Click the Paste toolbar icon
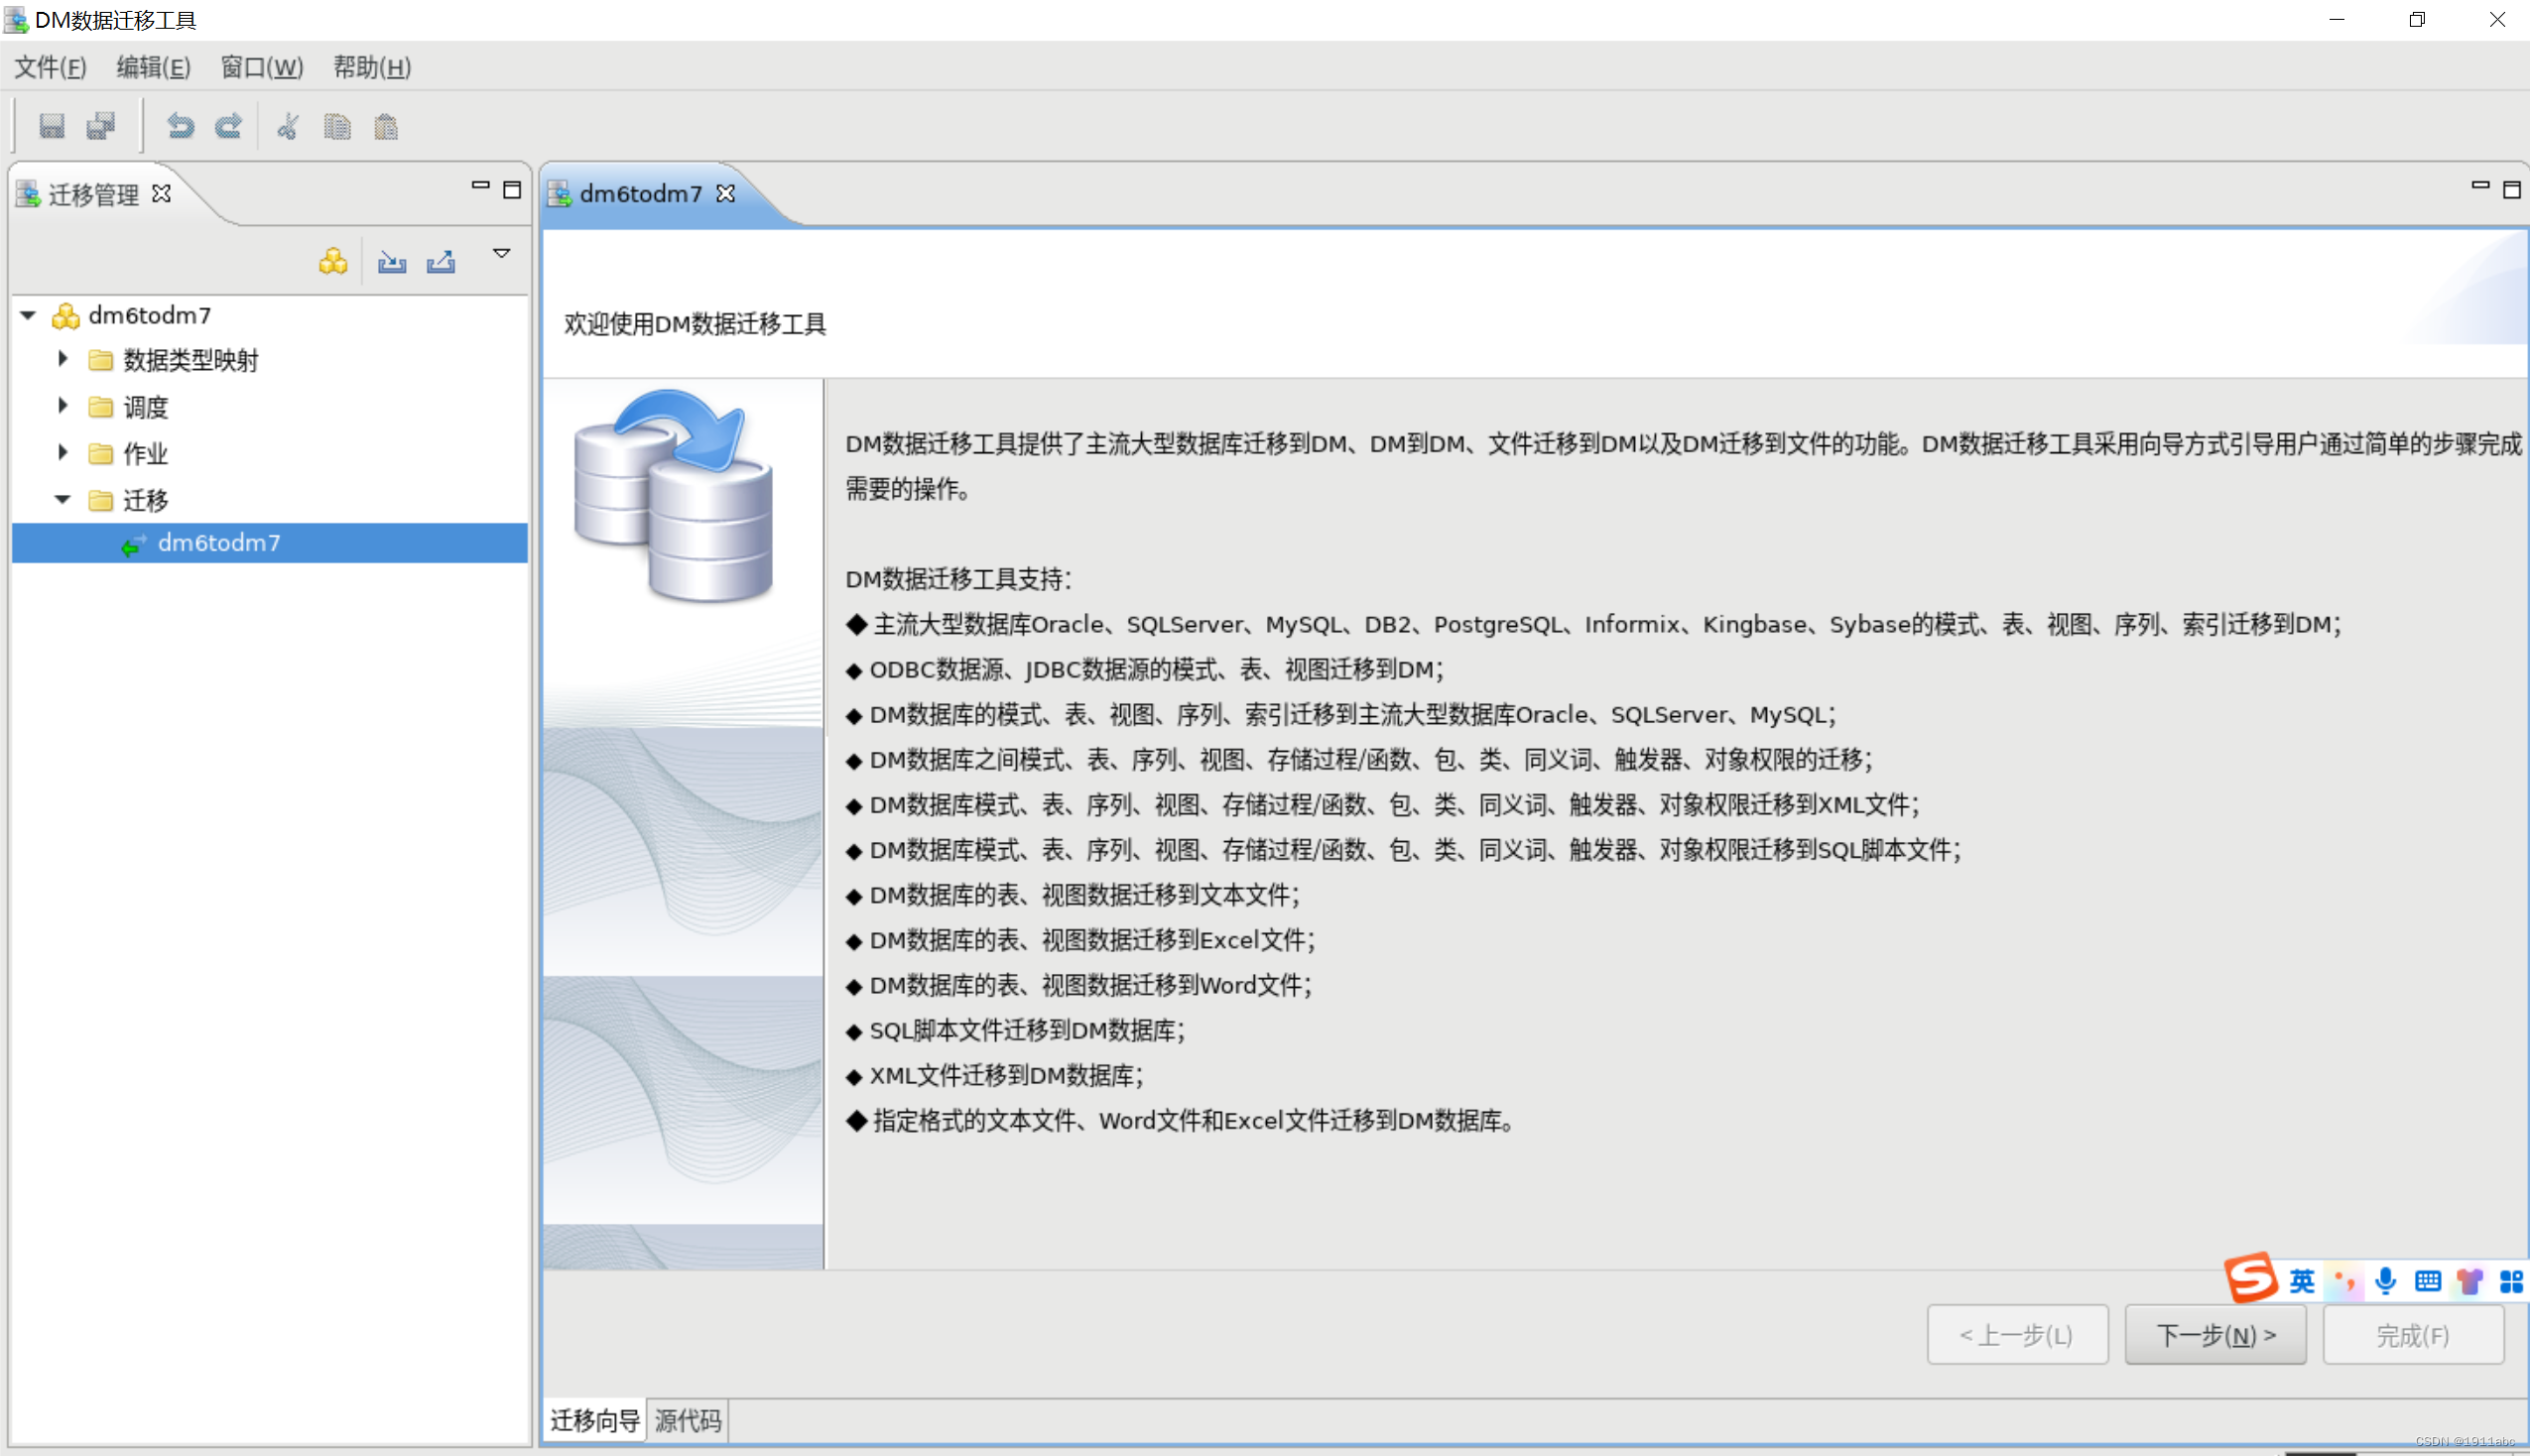Image resolution: width=2530 pixels, height=1456 pixels. (x=387, y=126)
